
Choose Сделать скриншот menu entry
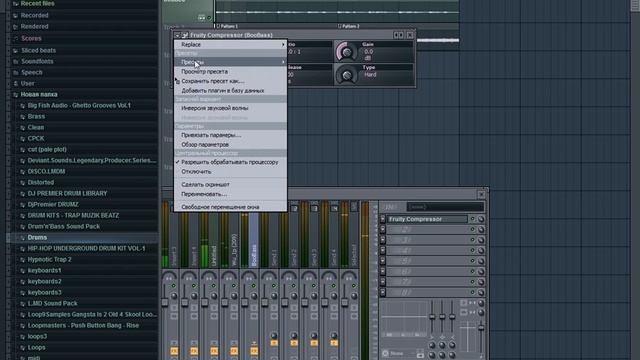pyautogui.click(x=230, y=184)
